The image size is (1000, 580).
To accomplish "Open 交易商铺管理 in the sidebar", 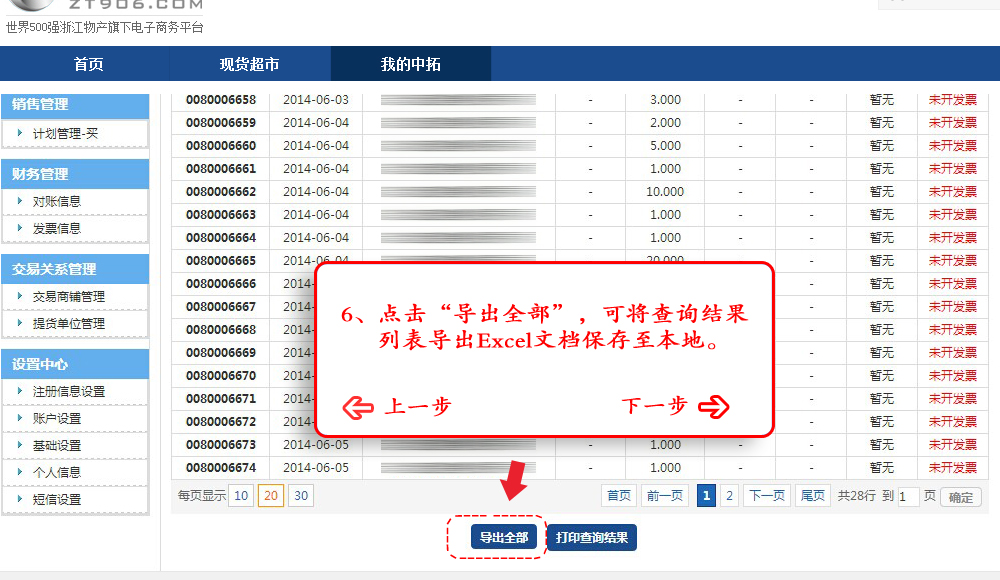I will pyautogui.click(x=68, y=297).
